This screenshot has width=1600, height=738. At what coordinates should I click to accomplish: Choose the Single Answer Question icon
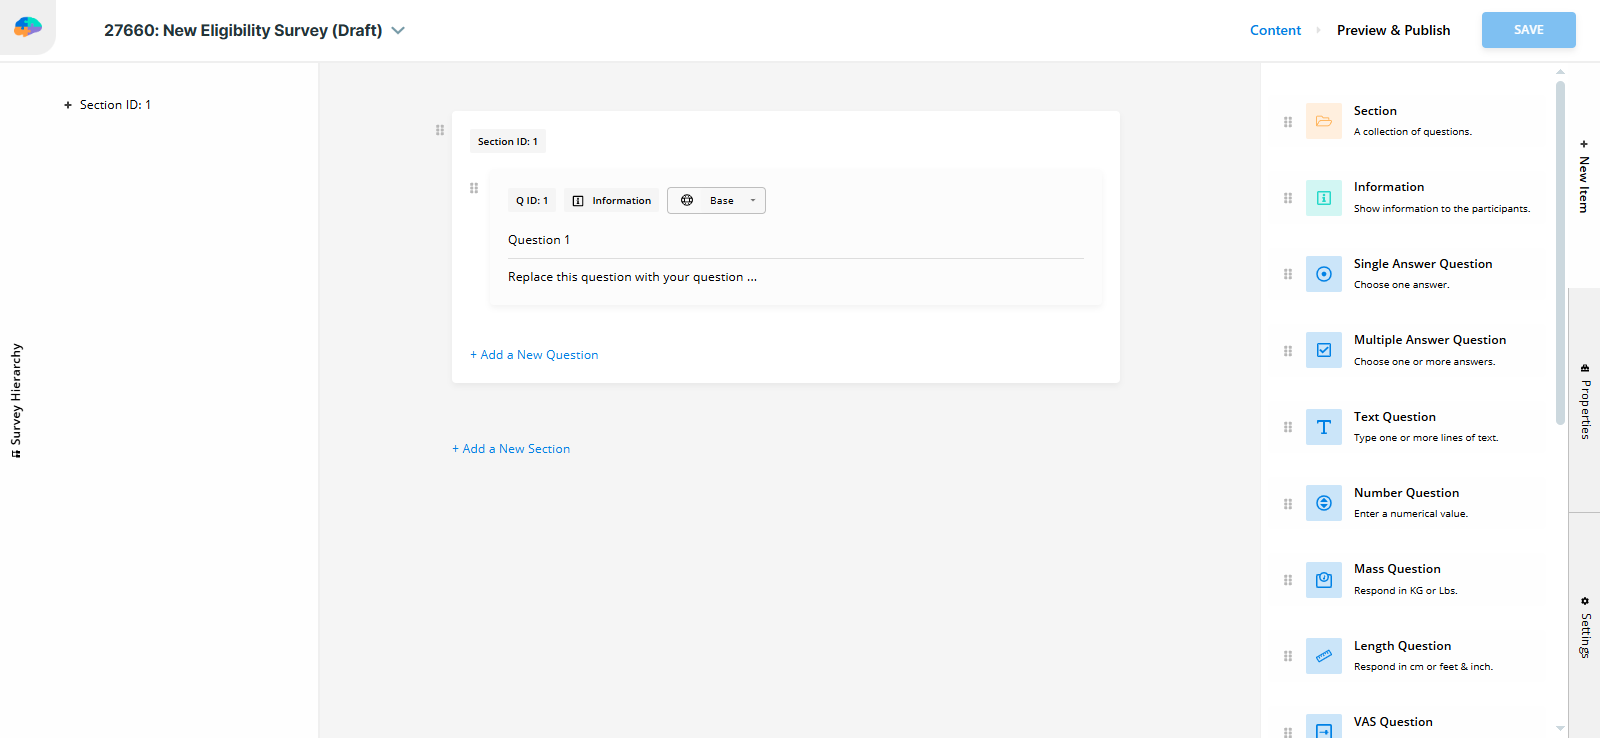click(1323, 274)
